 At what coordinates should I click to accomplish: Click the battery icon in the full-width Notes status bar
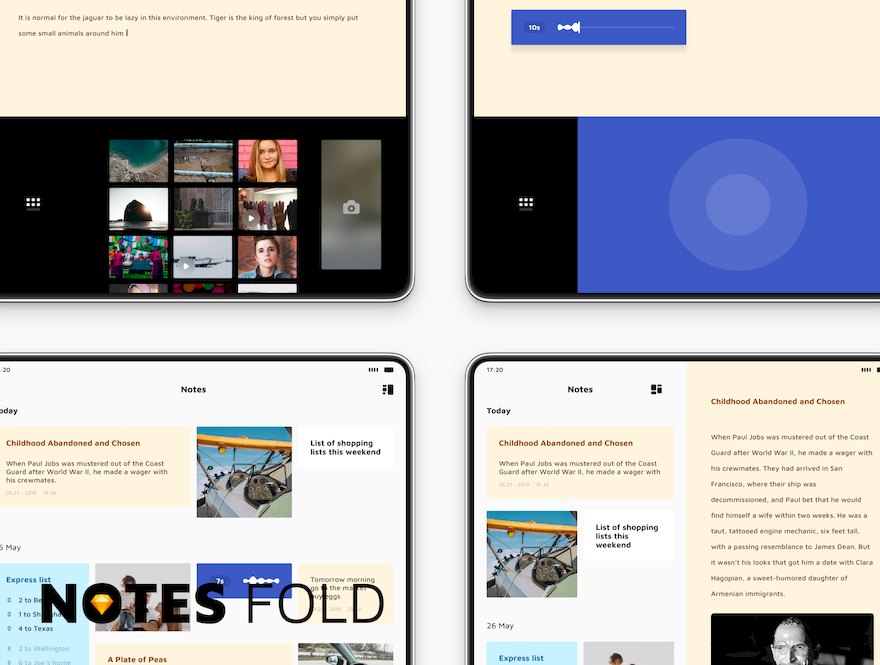pos(389,370)
